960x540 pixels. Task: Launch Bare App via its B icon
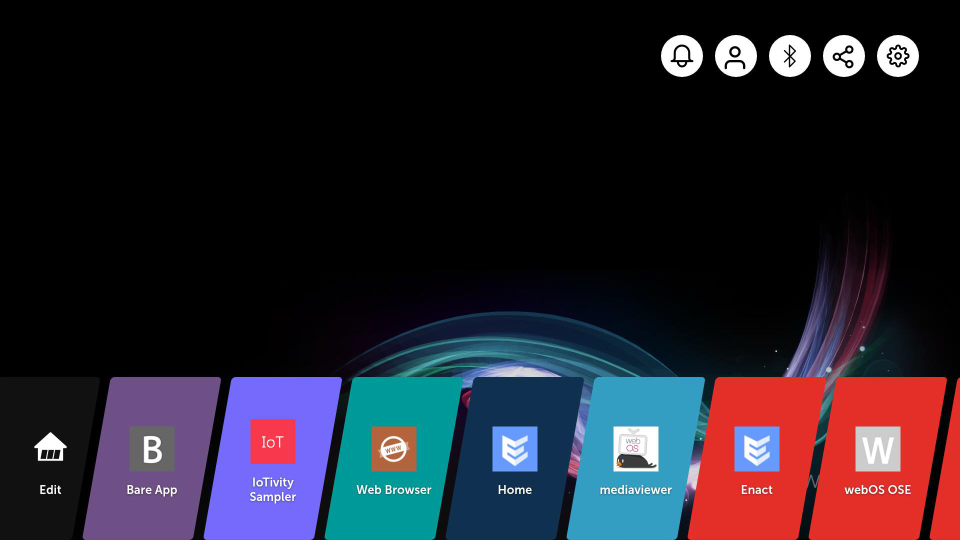click(x=152, y=449)
